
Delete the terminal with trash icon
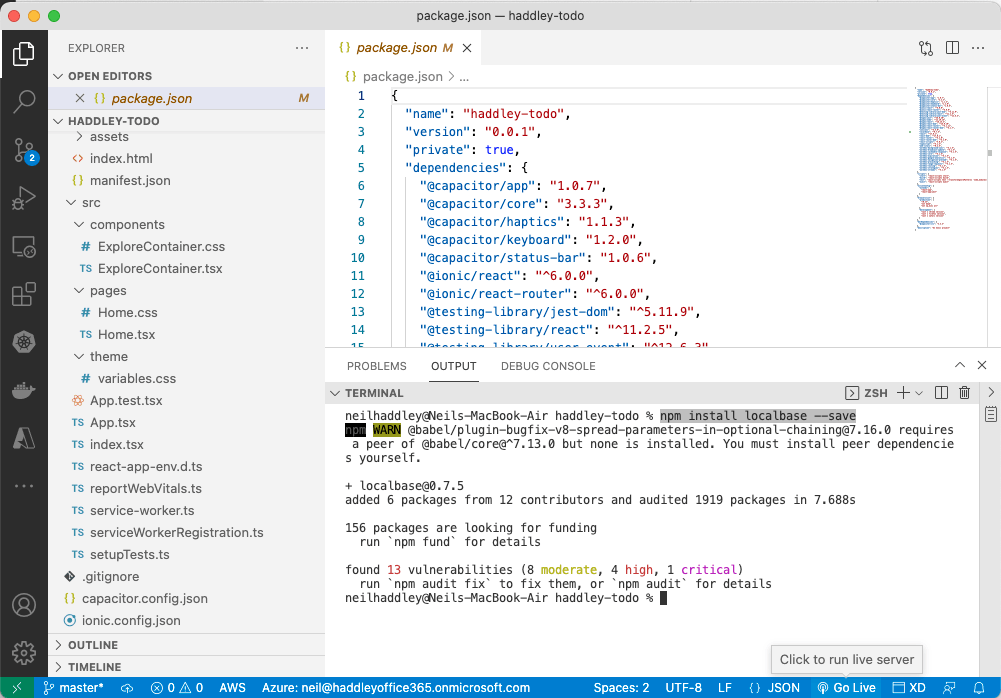[x=965, y=393]
